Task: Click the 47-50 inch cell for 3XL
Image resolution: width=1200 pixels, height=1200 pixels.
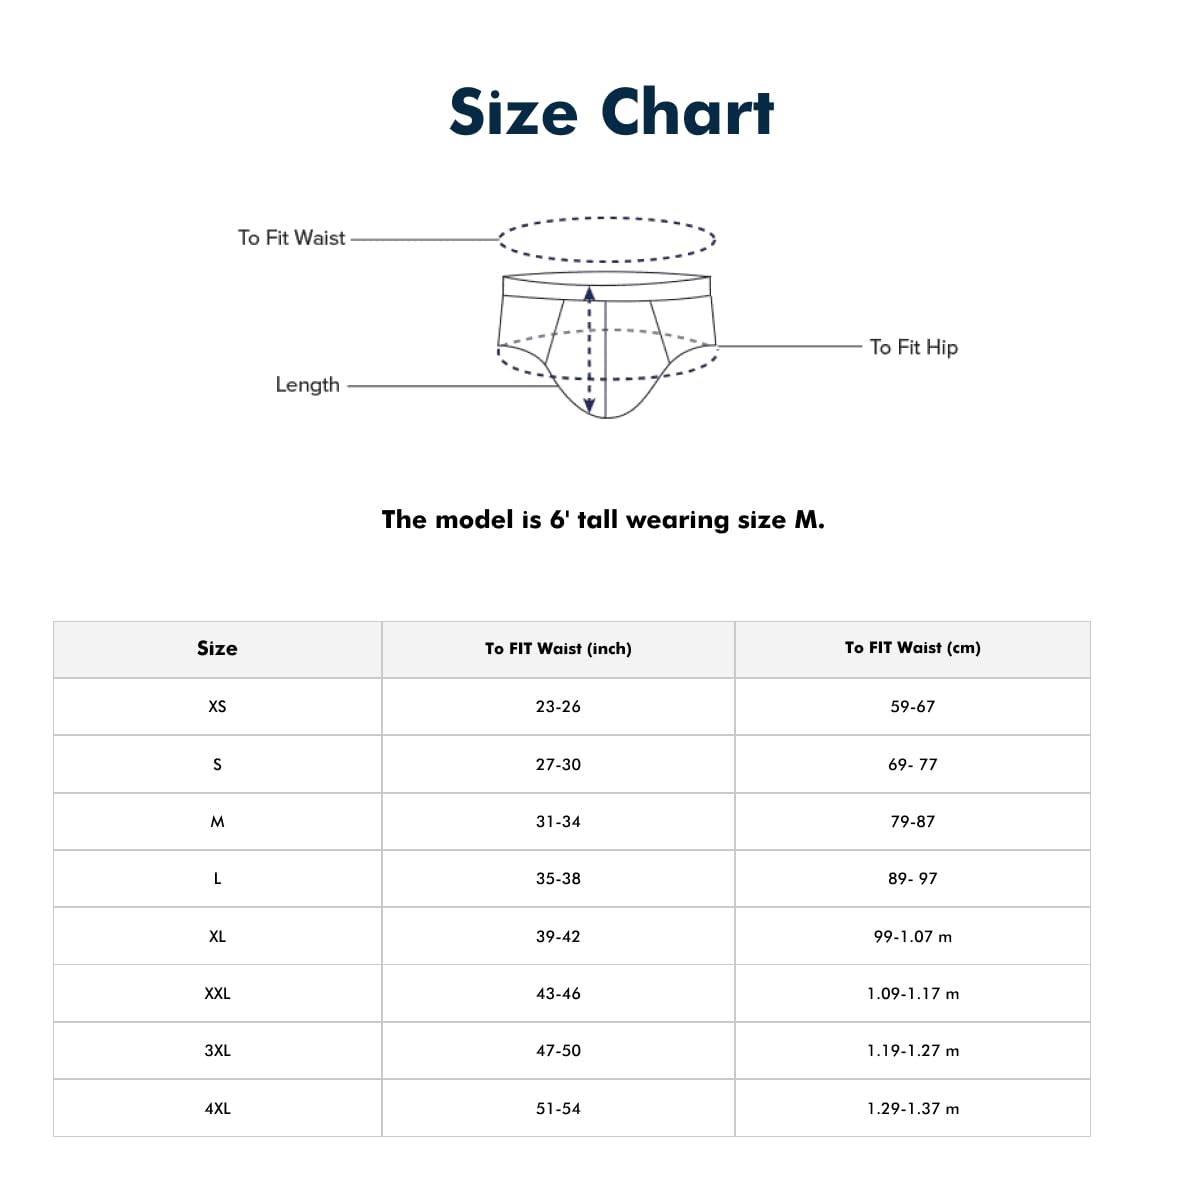Action: click(558, 1050)
